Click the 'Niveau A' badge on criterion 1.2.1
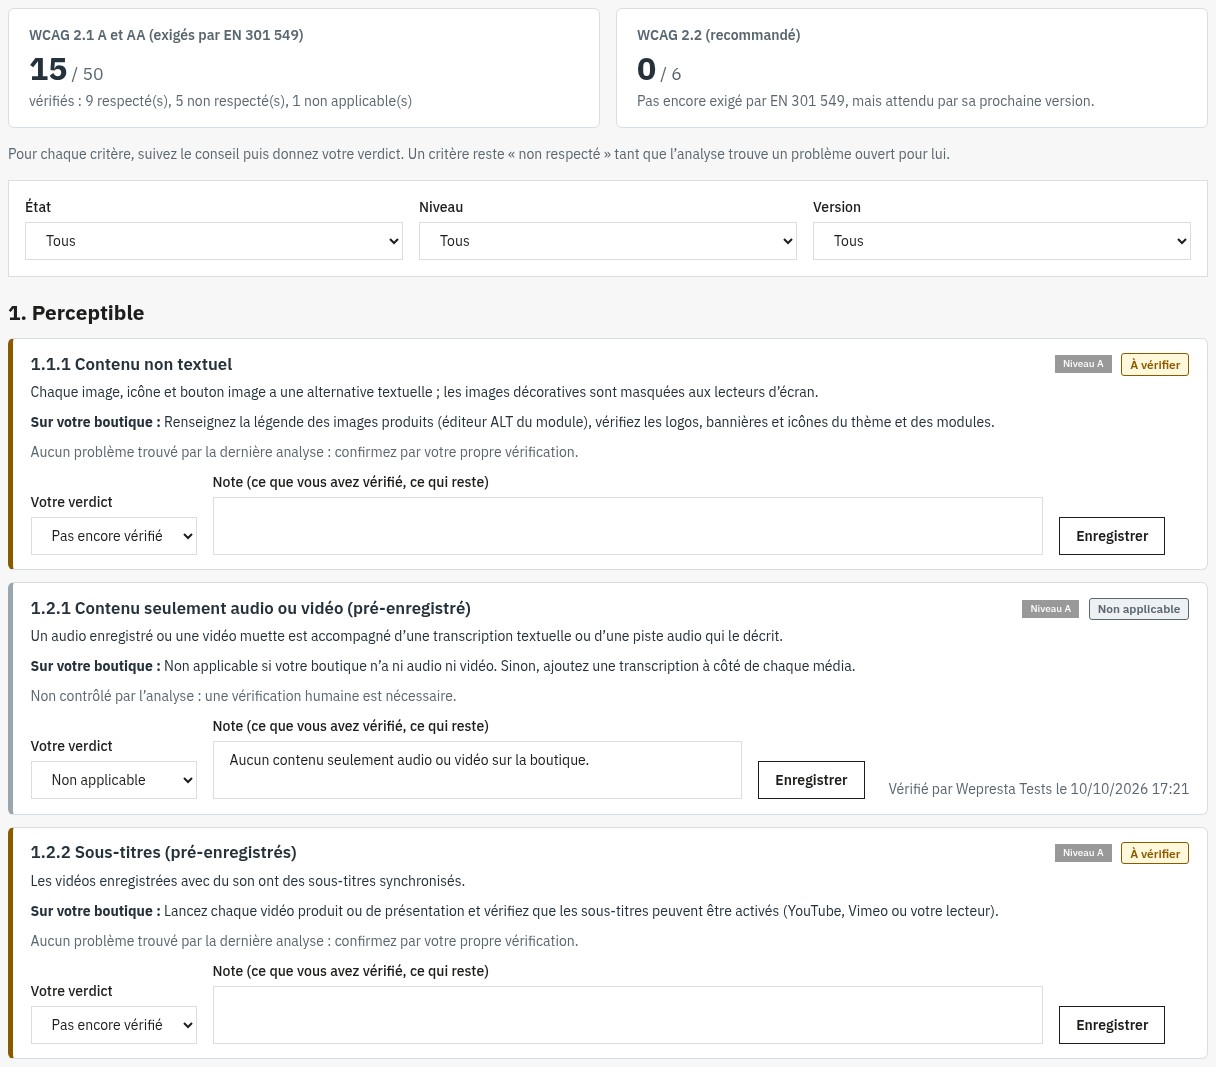This screenshot has height=1067, width=1216. (x=1050, y=609)
